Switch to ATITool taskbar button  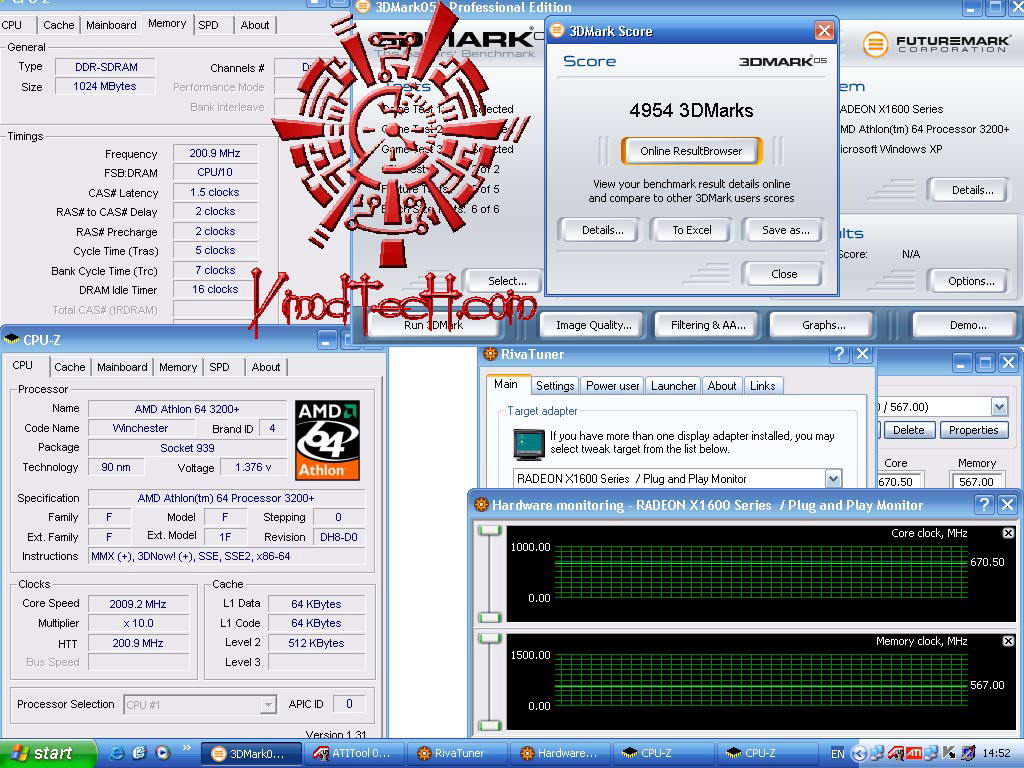354,754
